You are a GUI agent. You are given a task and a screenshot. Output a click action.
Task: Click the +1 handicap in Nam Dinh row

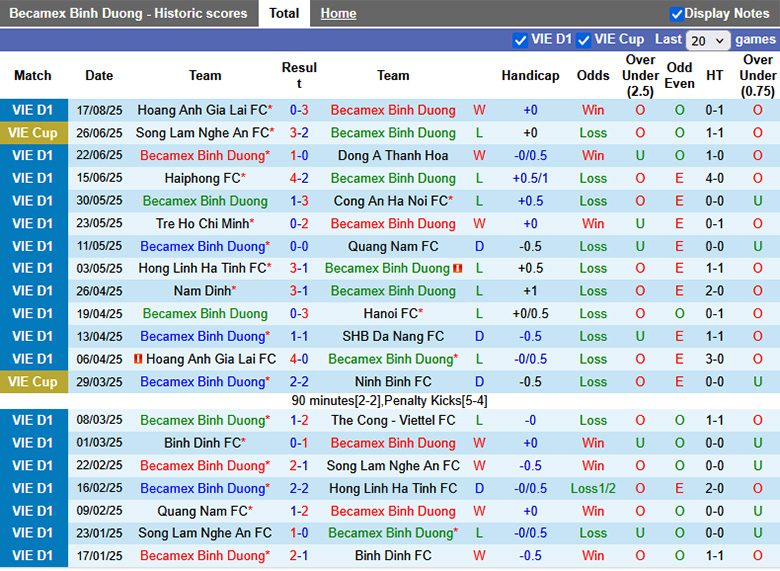click(x=530, y=290)
